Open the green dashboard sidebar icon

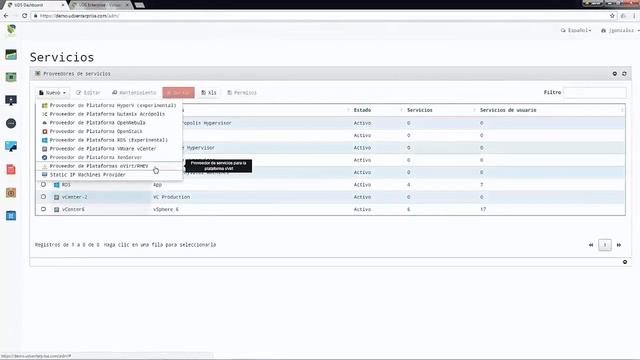11,54
